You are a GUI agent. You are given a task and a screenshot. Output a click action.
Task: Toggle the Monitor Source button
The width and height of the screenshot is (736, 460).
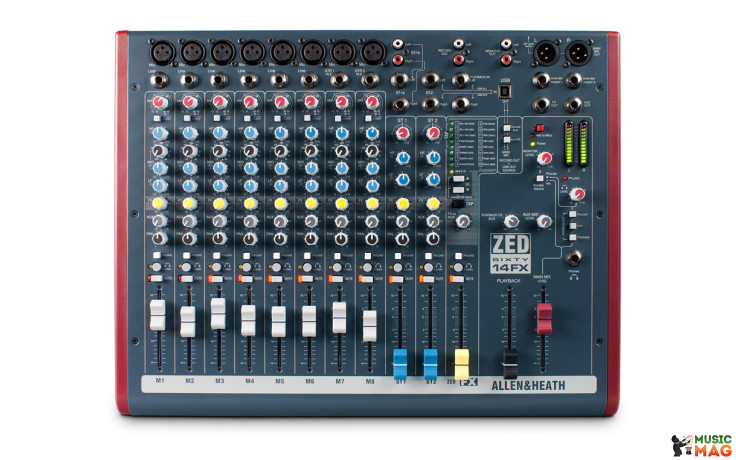(x=540, y=178)
